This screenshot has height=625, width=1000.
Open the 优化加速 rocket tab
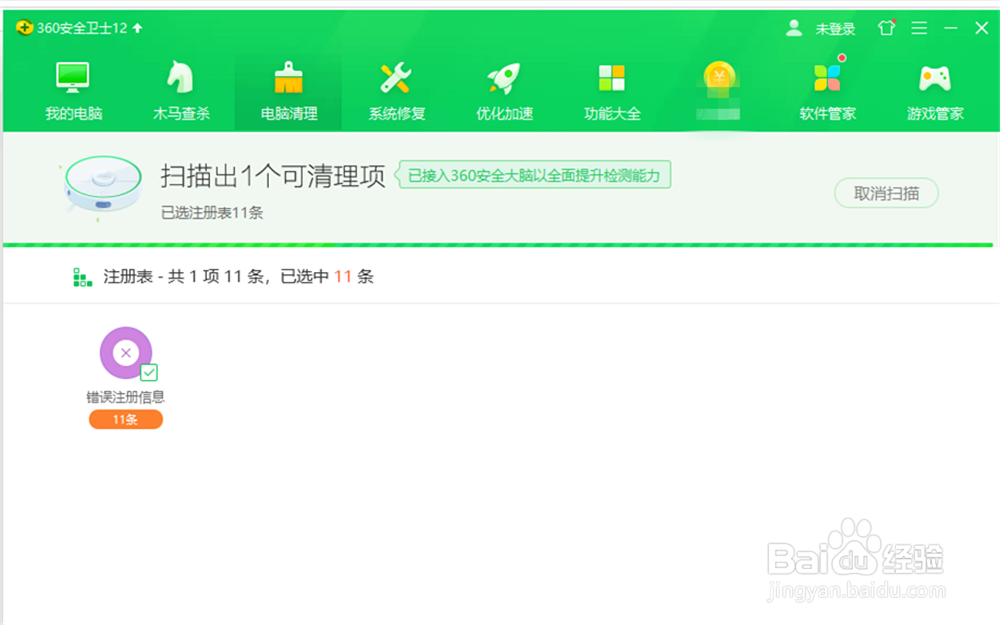coord(504,92)
